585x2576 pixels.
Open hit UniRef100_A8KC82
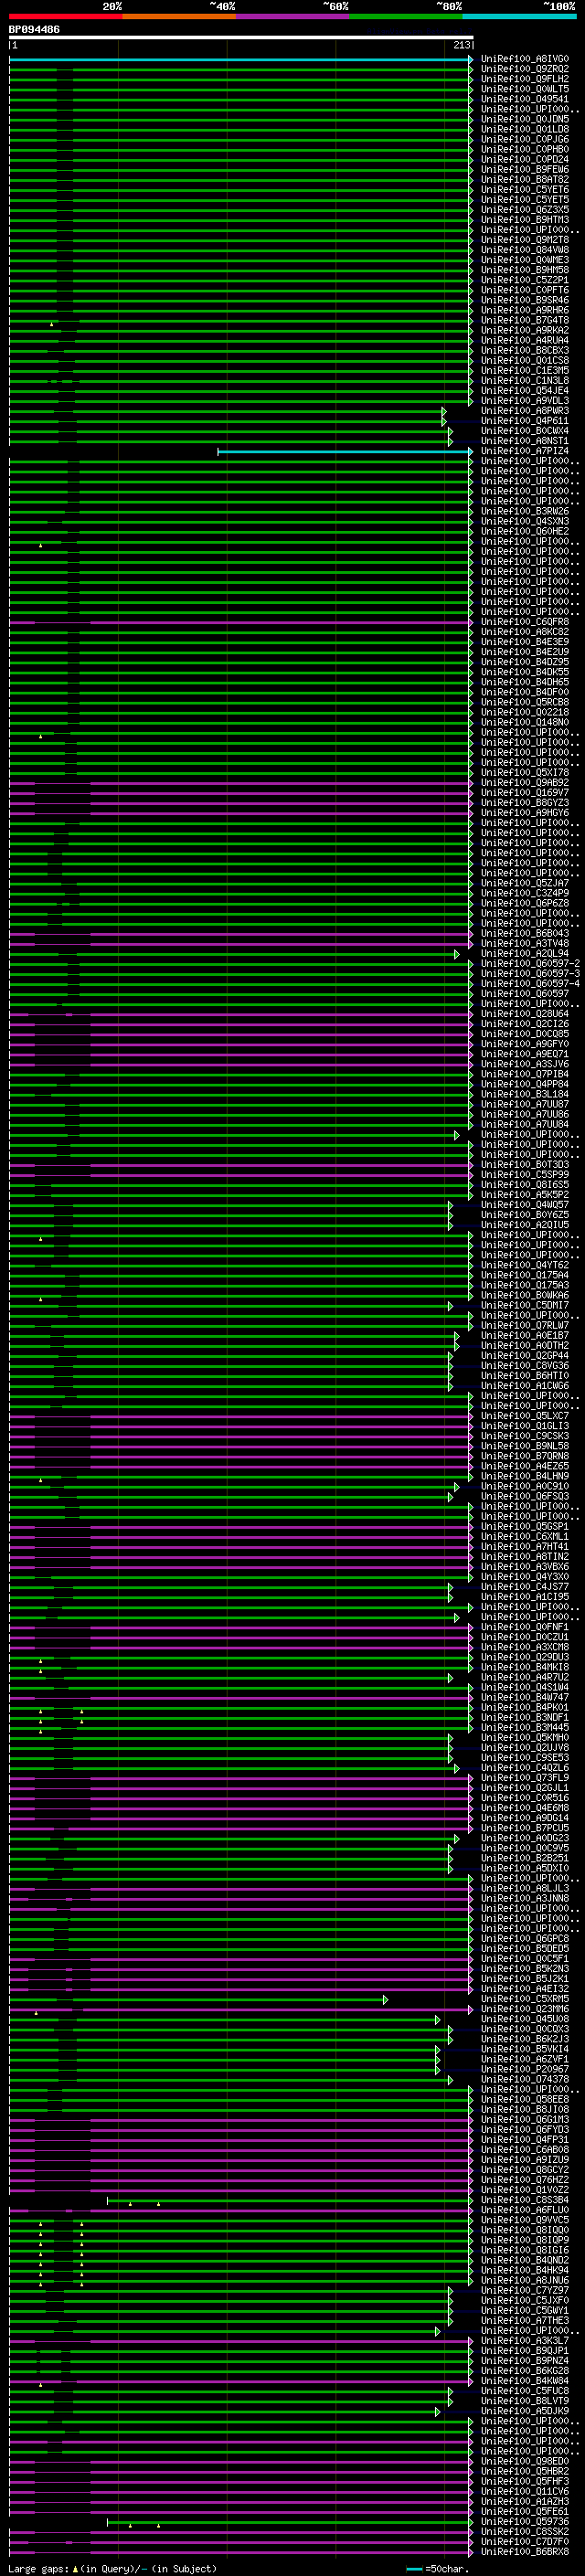[524, 632]
